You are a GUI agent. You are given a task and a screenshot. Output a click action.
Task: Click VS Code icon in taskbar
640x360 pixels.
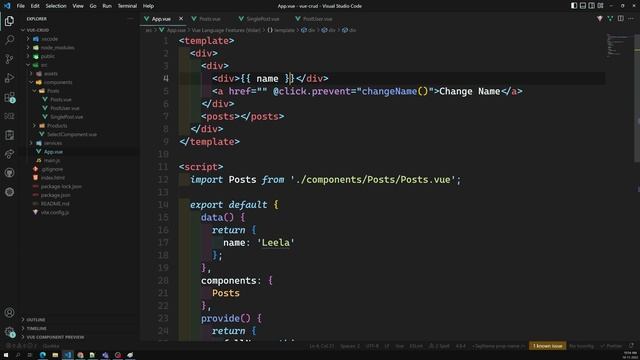click(68, 355)
